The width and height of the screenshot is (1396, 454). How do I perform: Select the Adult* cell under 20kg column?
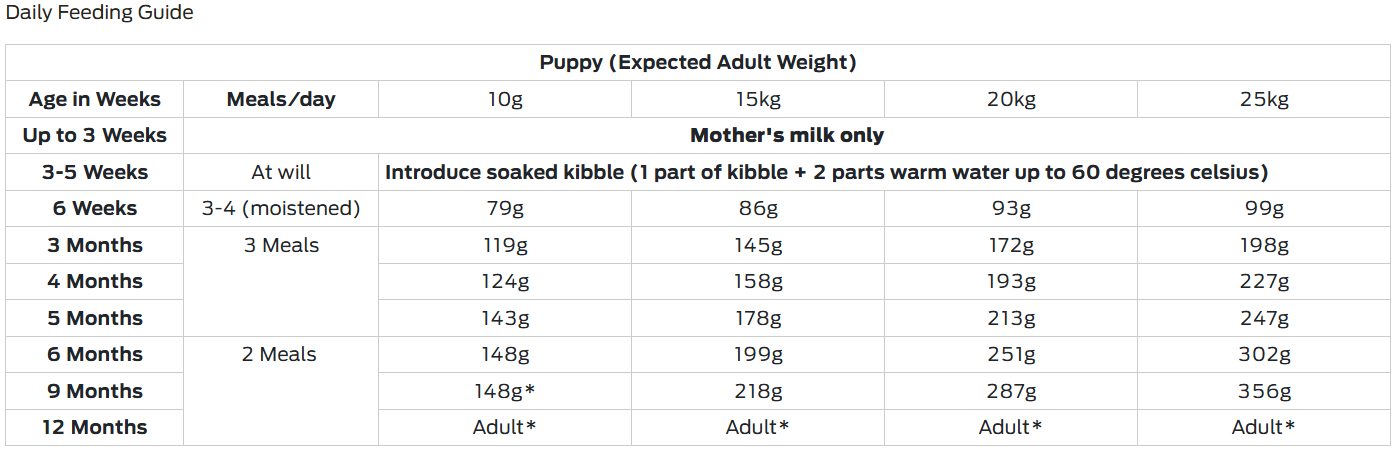pyautogui.click(x=1011, y=427)
